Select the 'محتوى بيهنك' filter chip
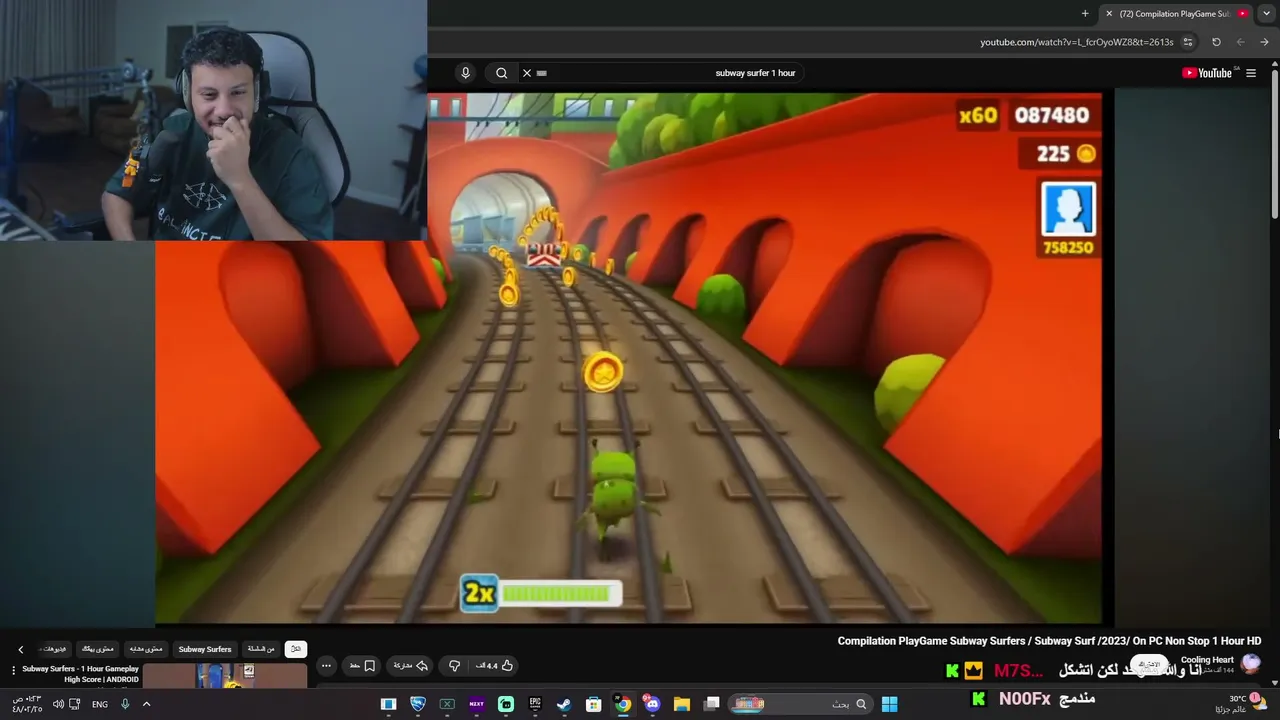 point(98,649)
